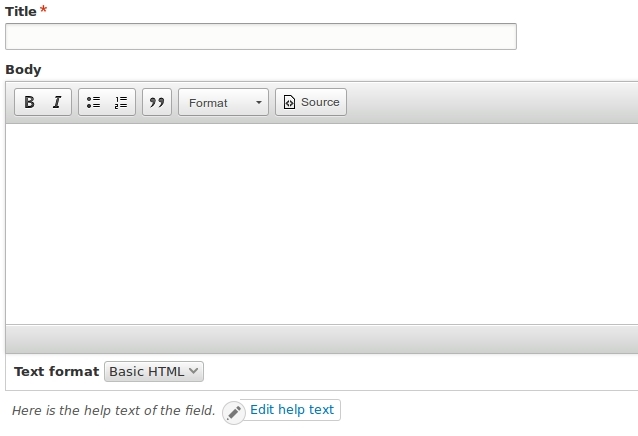
Task: Open the Edit help text link
Action: click(x=292, y=410)
